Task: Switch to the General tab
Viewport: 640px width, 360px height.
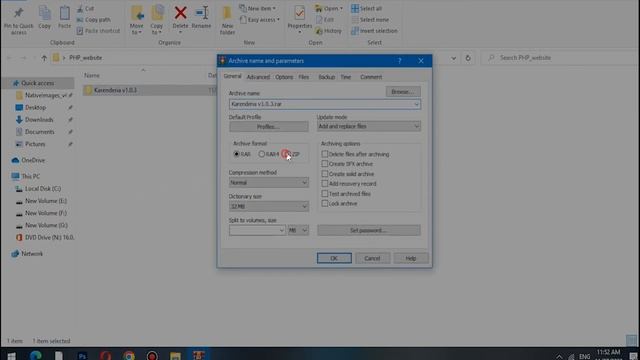Action: [x=232, y=76]
